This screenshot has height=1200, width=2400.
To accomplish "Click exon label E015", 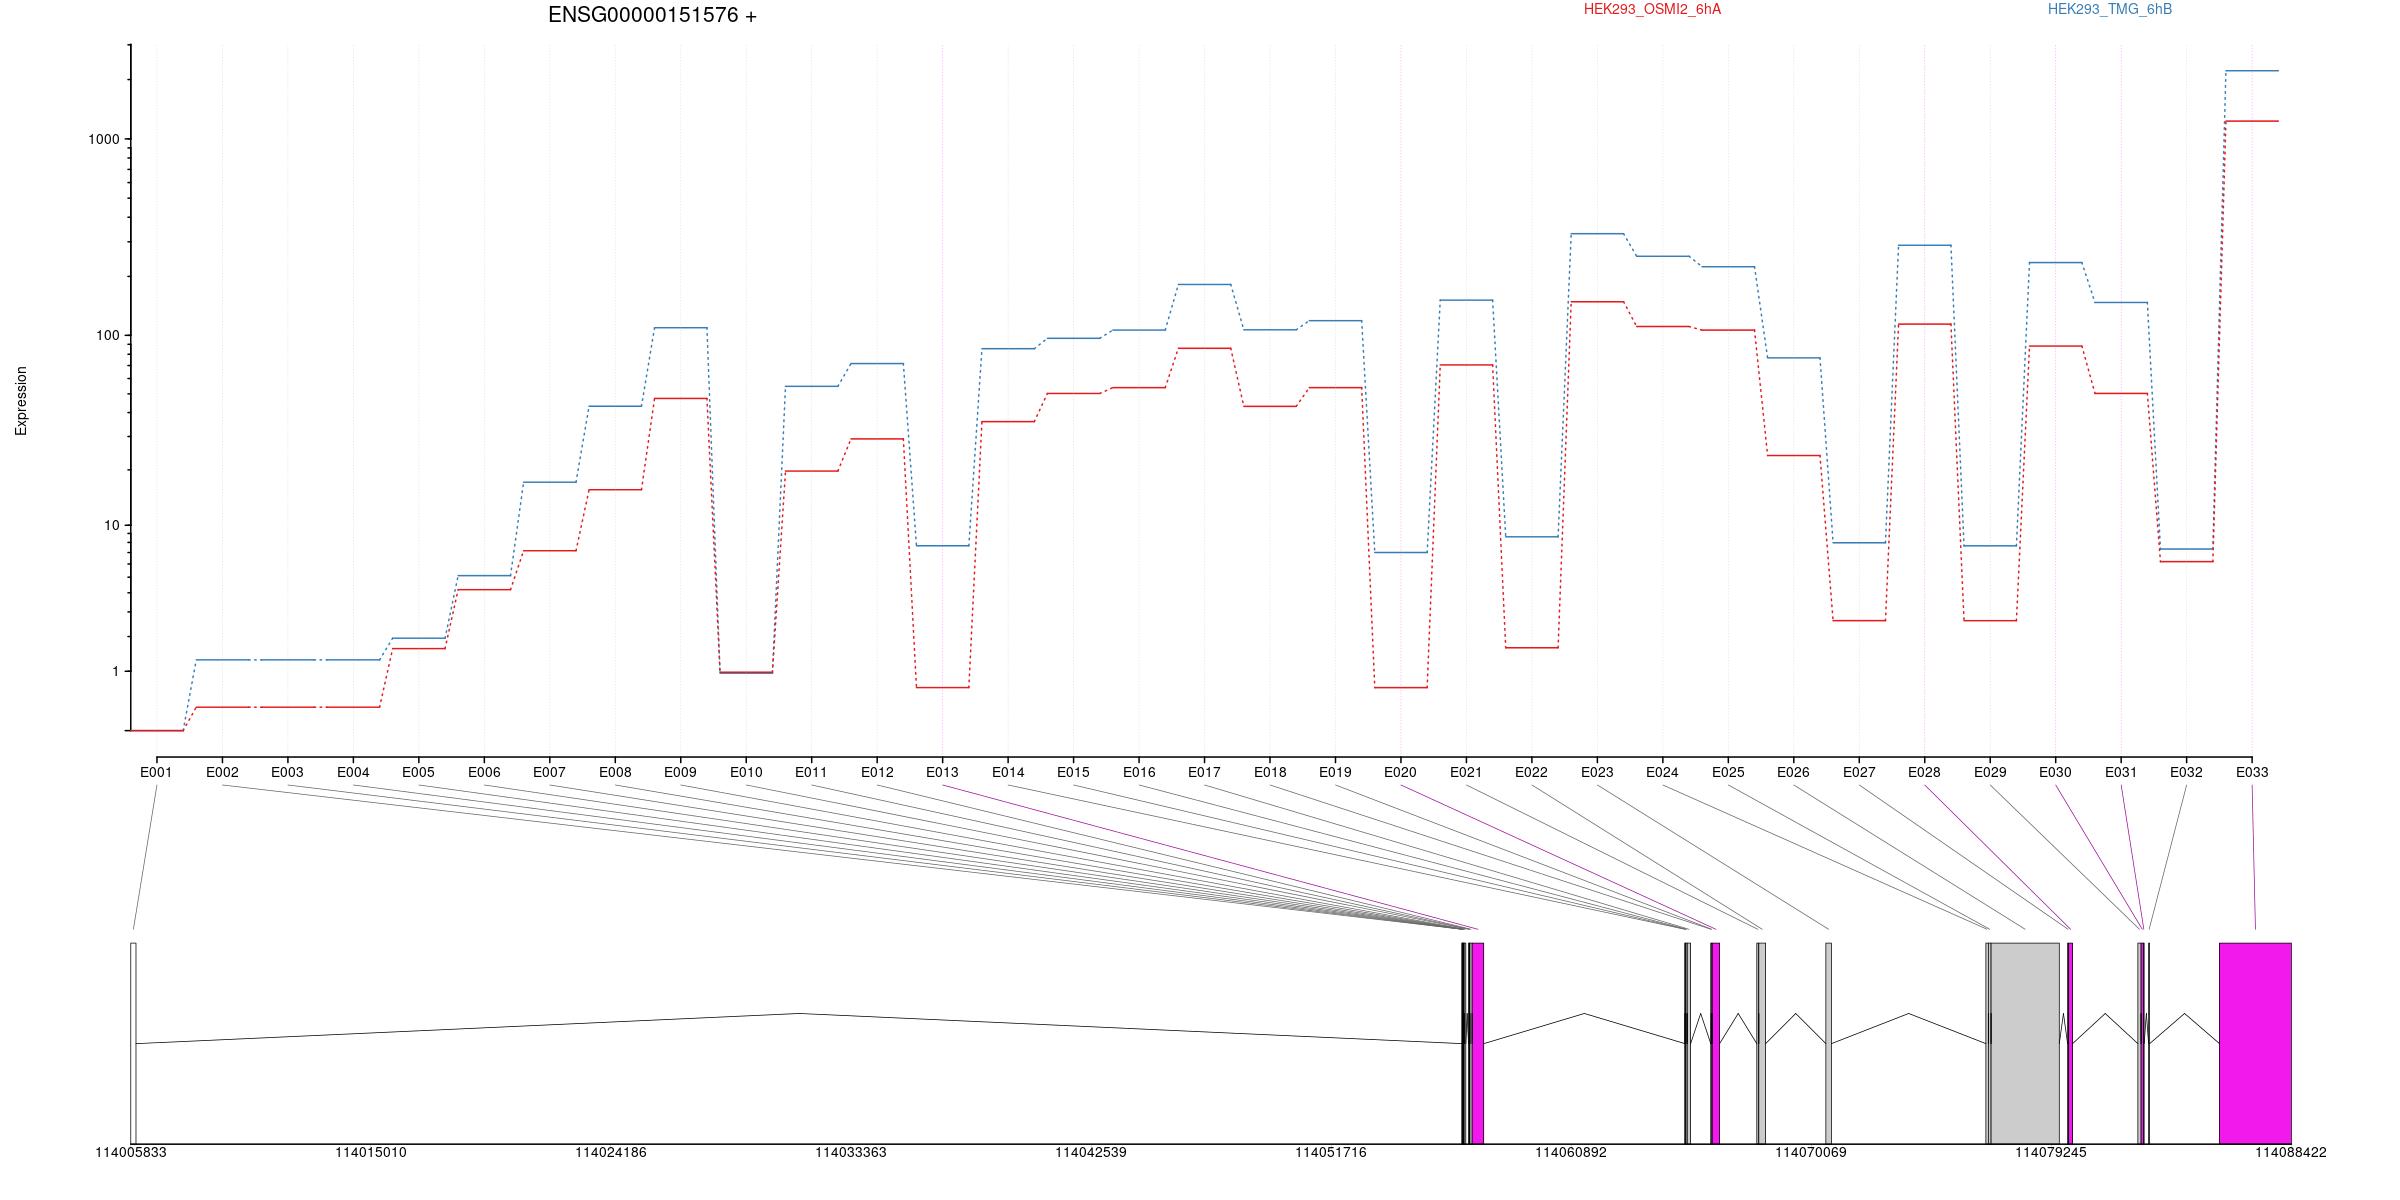I will (1073, 772).
